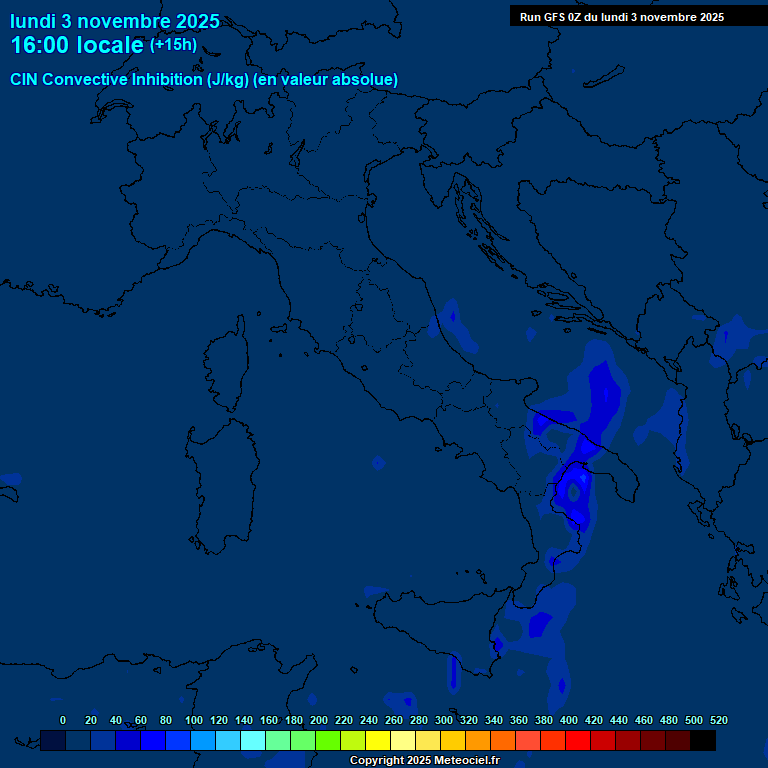Click the blue CIN patch over Sicily
Image resolution: width=768 pixels, height=768 pixels.
point(538,624)
